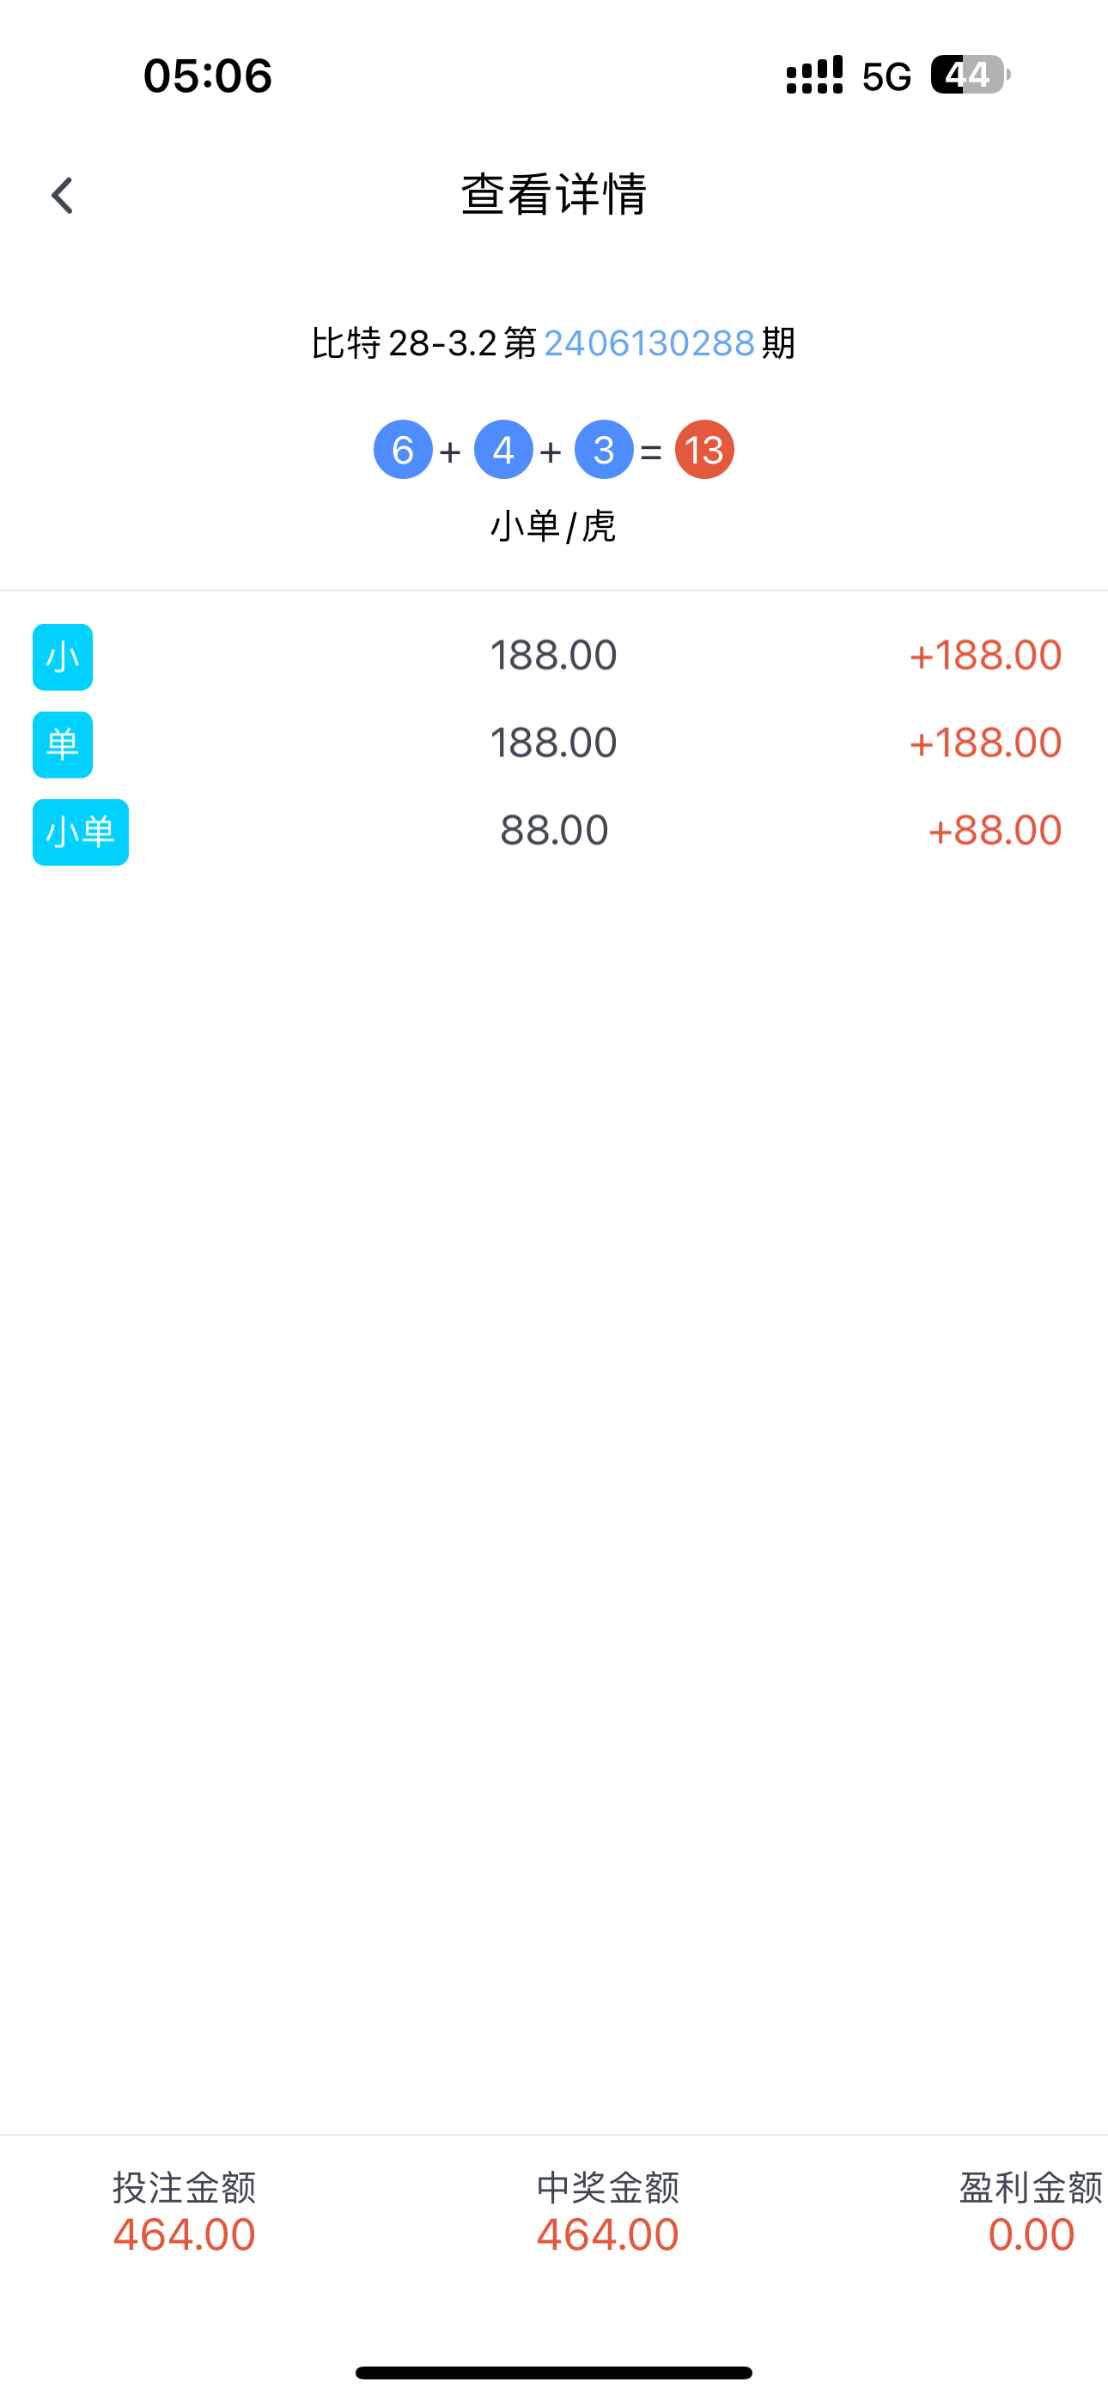
Task: Tap the +188.00 winnings for 单
Action: click(984, 743)
